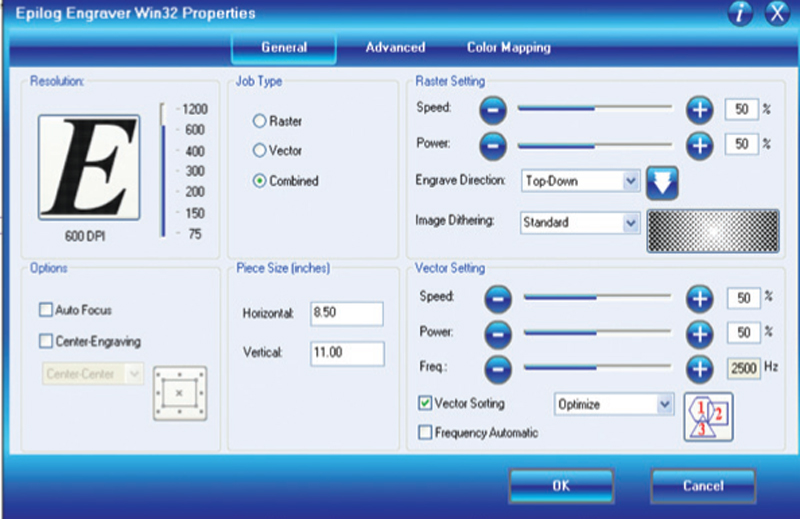Click the Raster Speed slider track
Viewport: 800px width, 519px height.
coord(595,108)
